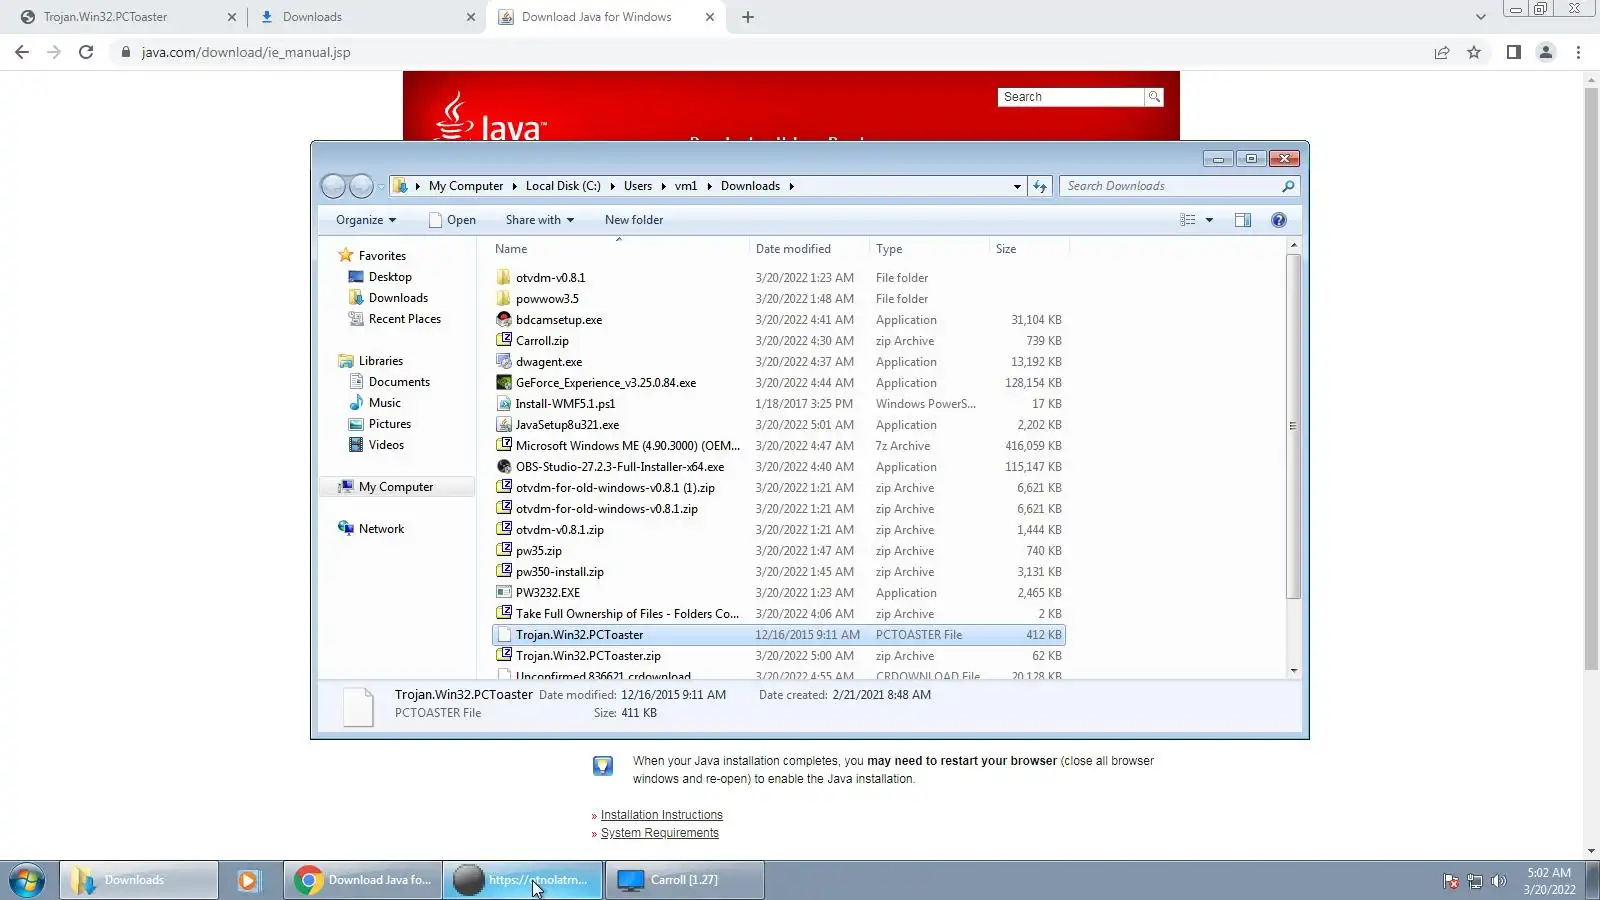
Task: Click the Action Center flag tray icon
Action: pos(1450,881)
